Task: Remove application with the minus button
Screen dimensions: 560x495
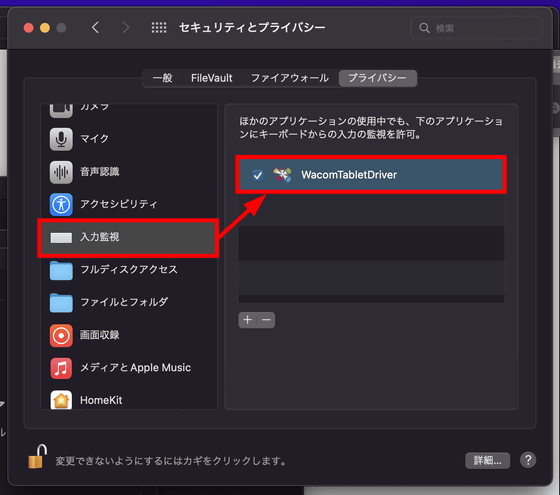Action: 266,320
